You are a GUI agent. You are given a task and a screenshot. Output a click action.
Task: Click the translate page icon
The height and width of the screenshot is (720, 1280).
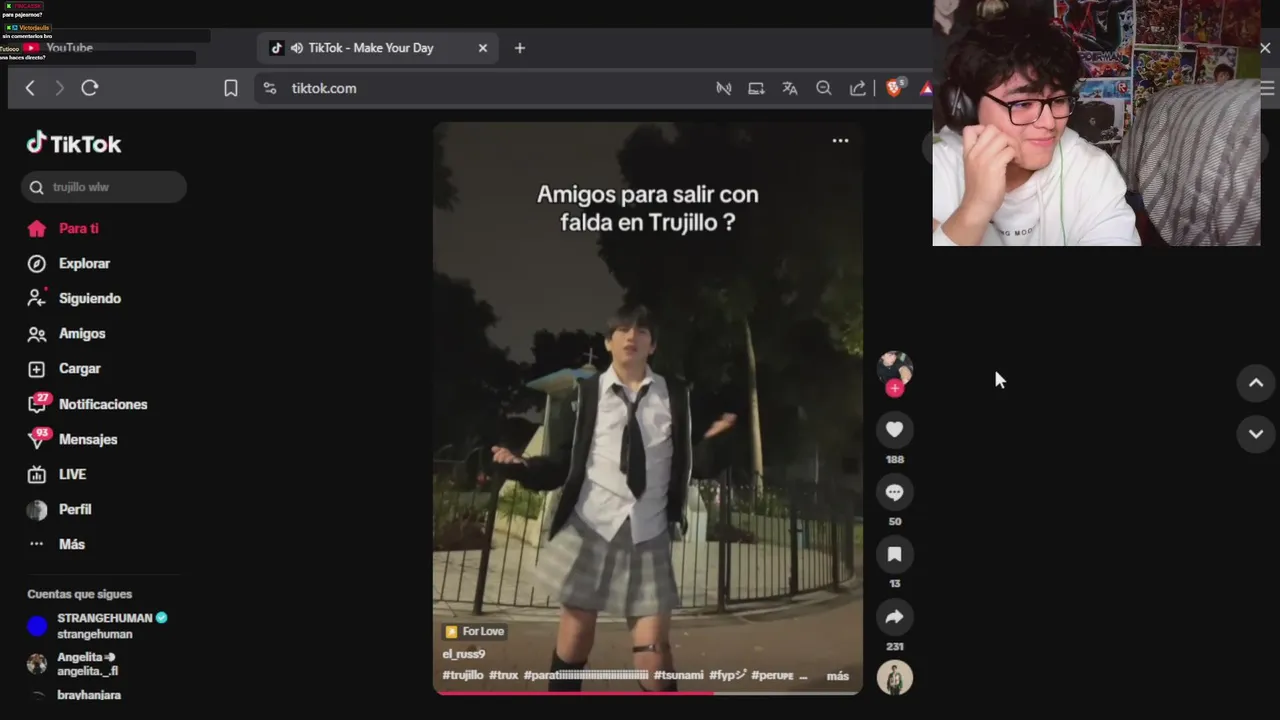790,88
